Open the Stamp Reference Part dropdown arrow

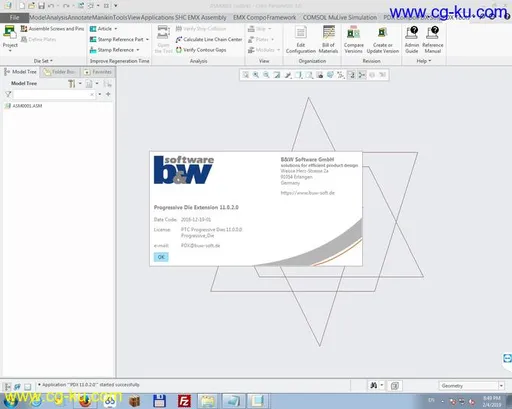[x=147, y=39]
